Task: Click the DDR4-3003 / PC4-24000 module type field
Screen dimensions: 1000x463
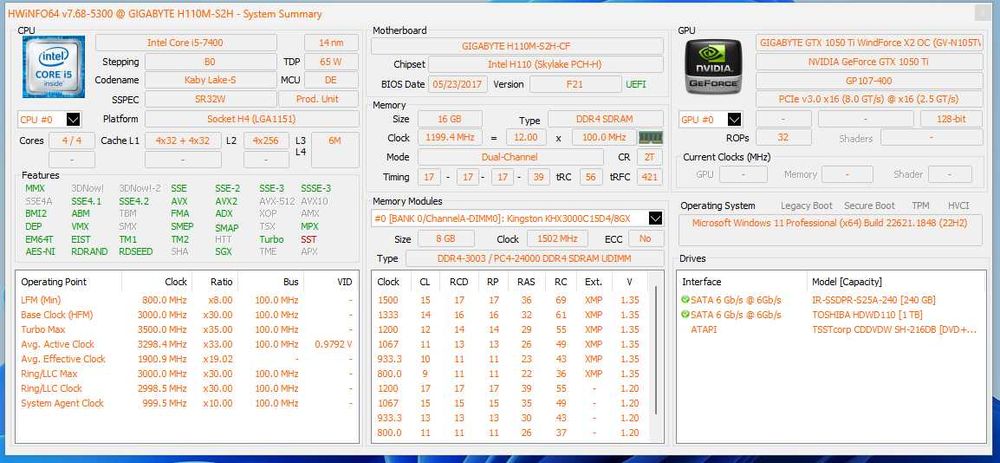Action: click(x=534, y=258)
